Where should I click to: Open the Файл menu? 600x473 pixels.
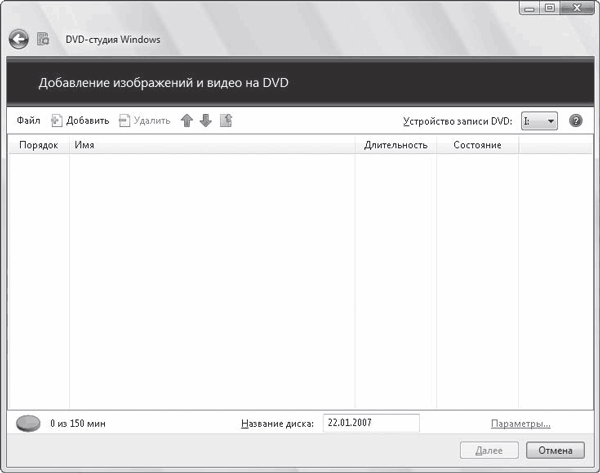tap(28, 121)
